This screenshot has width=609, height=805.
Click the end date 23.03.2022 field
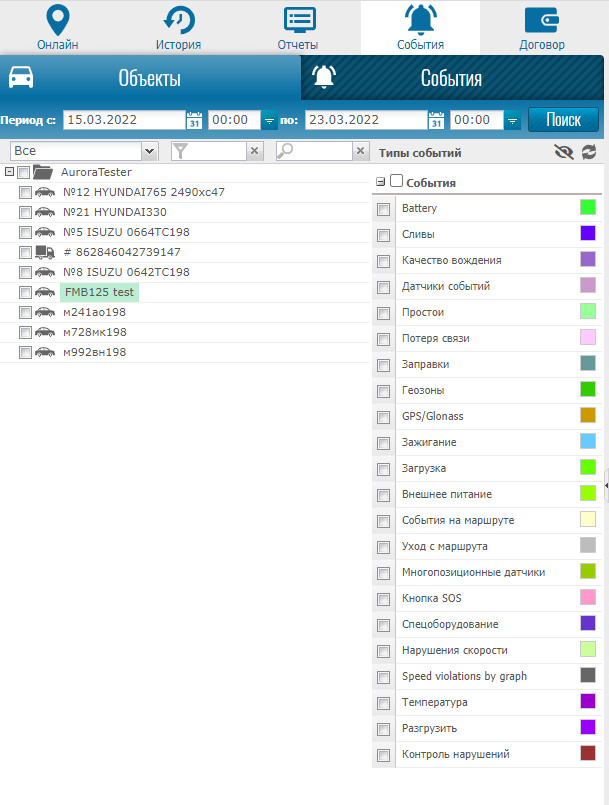[x=366, y=120]
